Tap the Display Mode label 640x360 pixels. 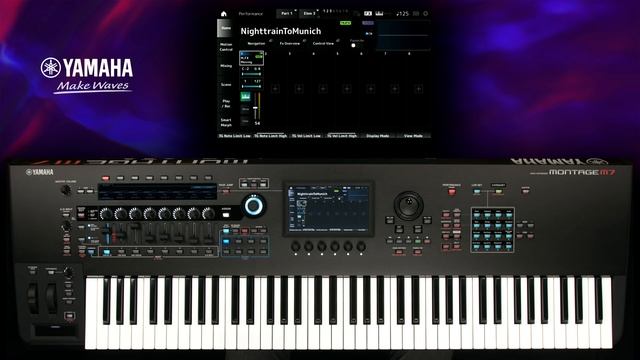[x=378, y=136]
